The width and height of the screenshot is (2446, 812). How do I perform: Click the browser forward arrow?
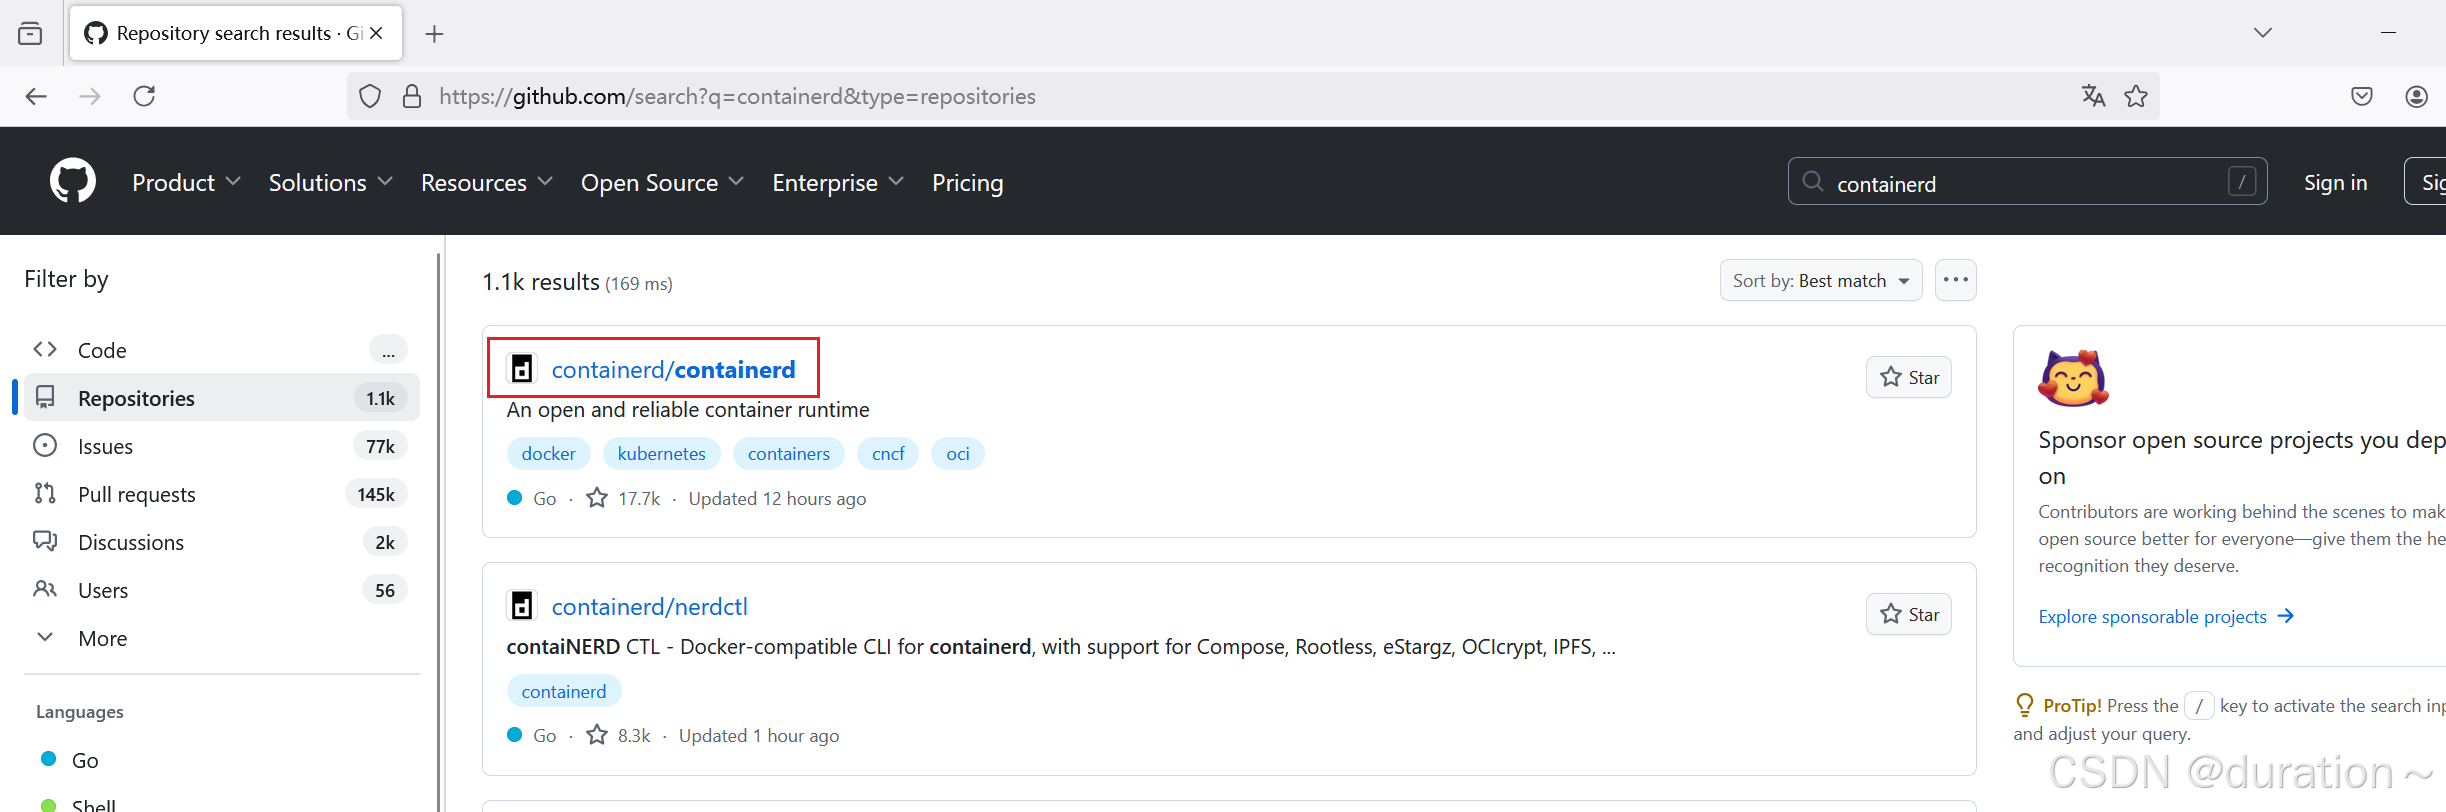(x=90, y=96)
